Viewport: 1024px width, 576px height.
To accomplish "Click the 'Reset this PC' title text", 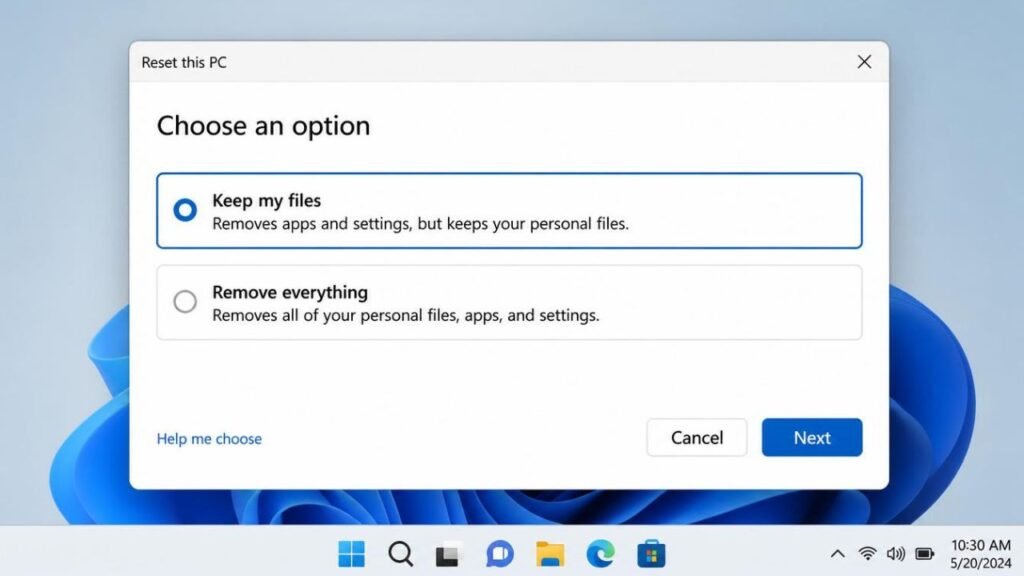I will [x=184, y=63].
